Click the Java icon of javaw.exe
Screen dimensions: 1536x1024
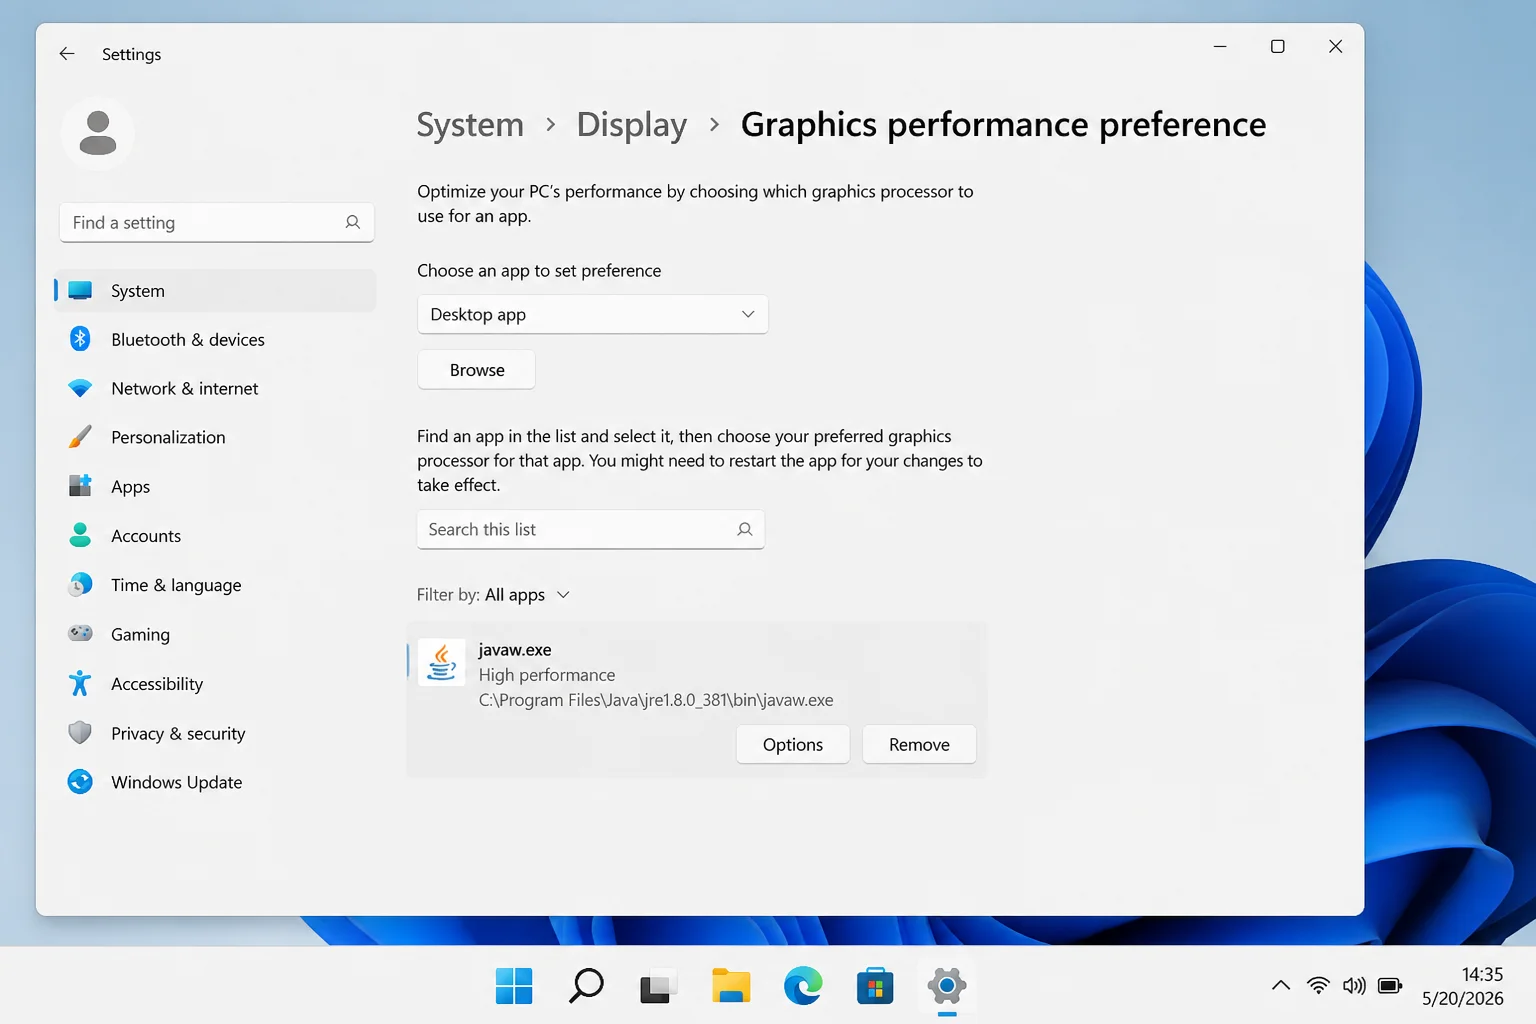tap(441, 662)
